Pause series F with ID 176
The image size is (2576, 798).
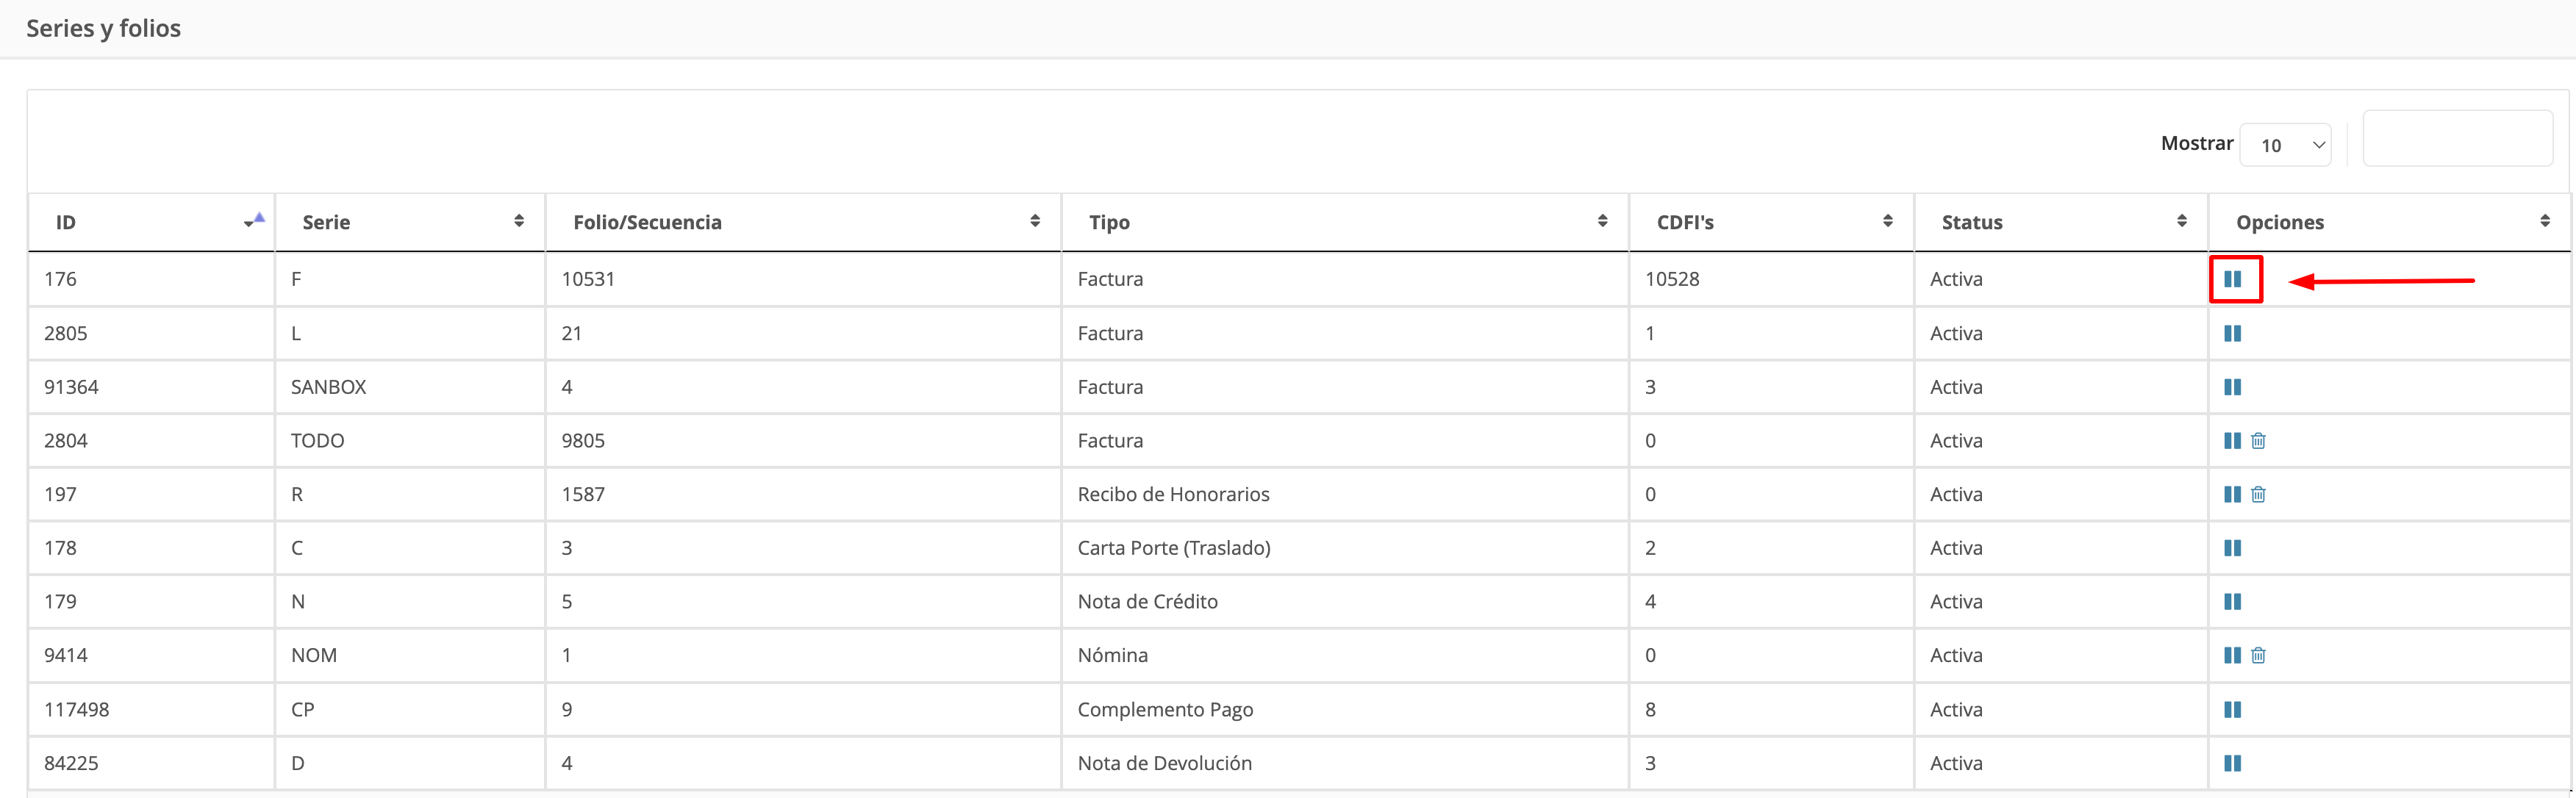tap(2232, 279)
